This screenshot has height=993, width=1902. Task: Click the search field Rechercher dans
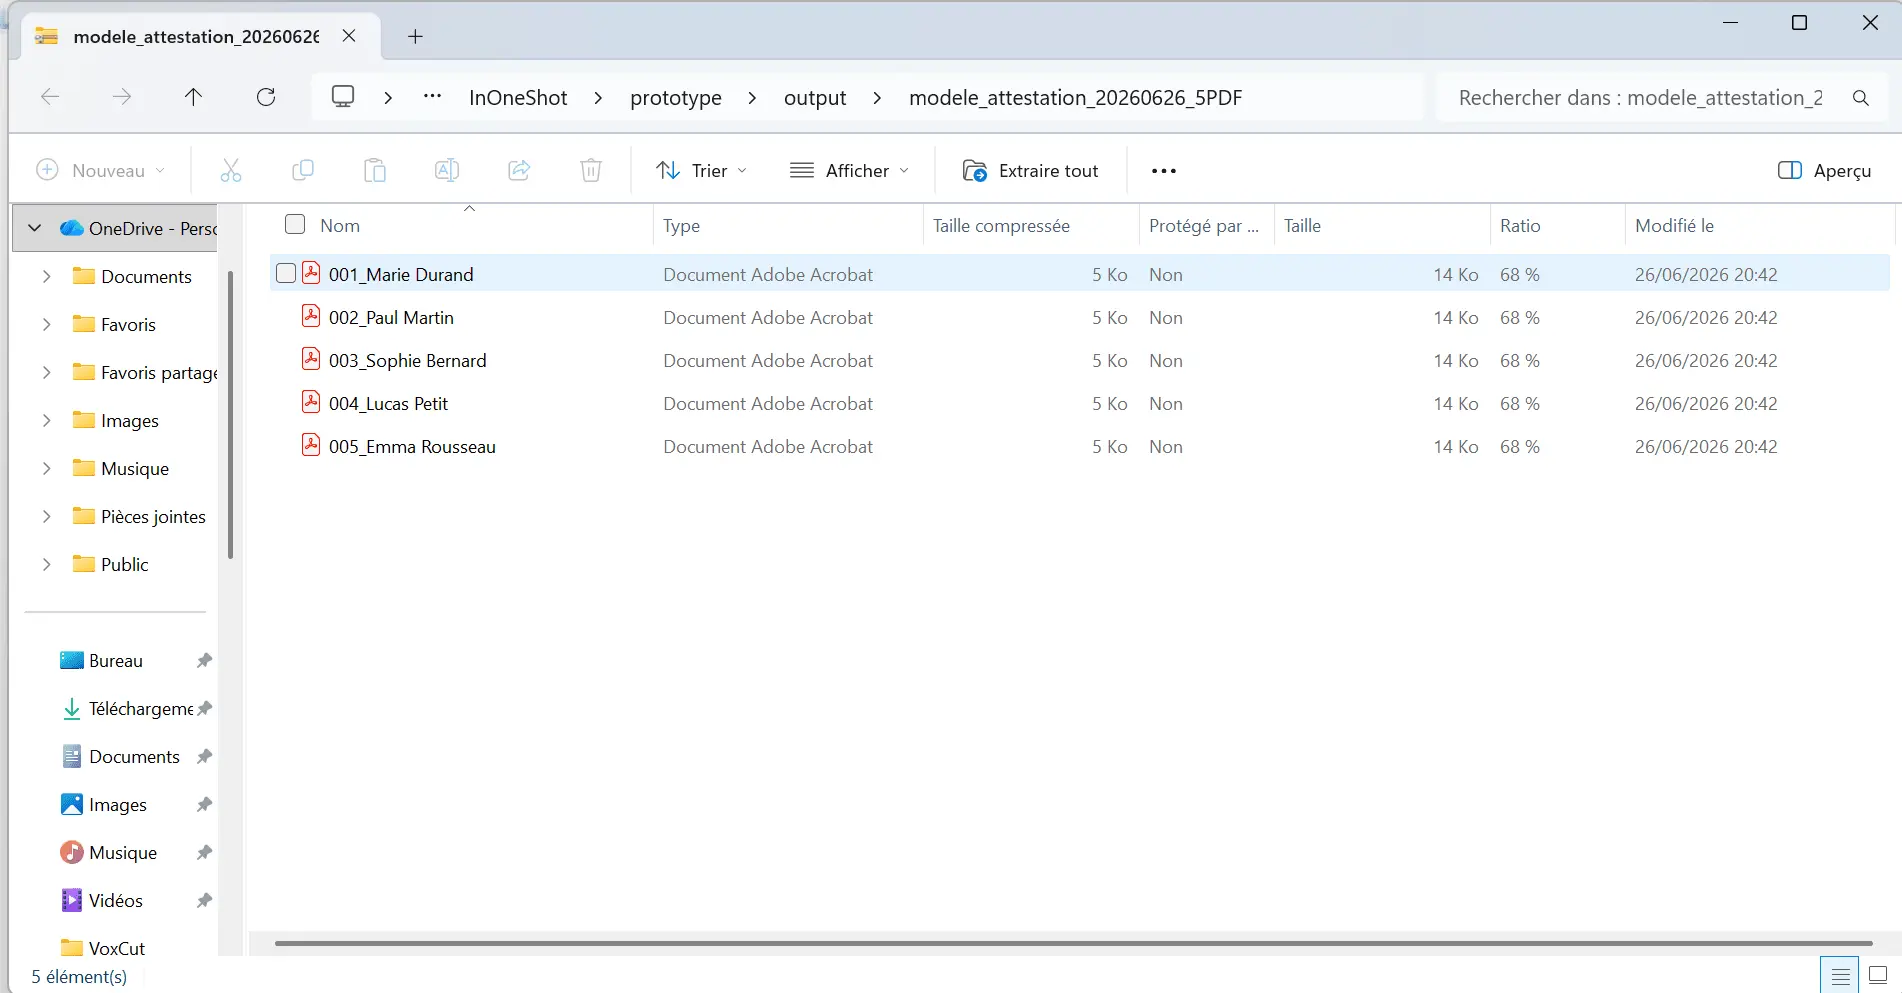pos(1641,98)
